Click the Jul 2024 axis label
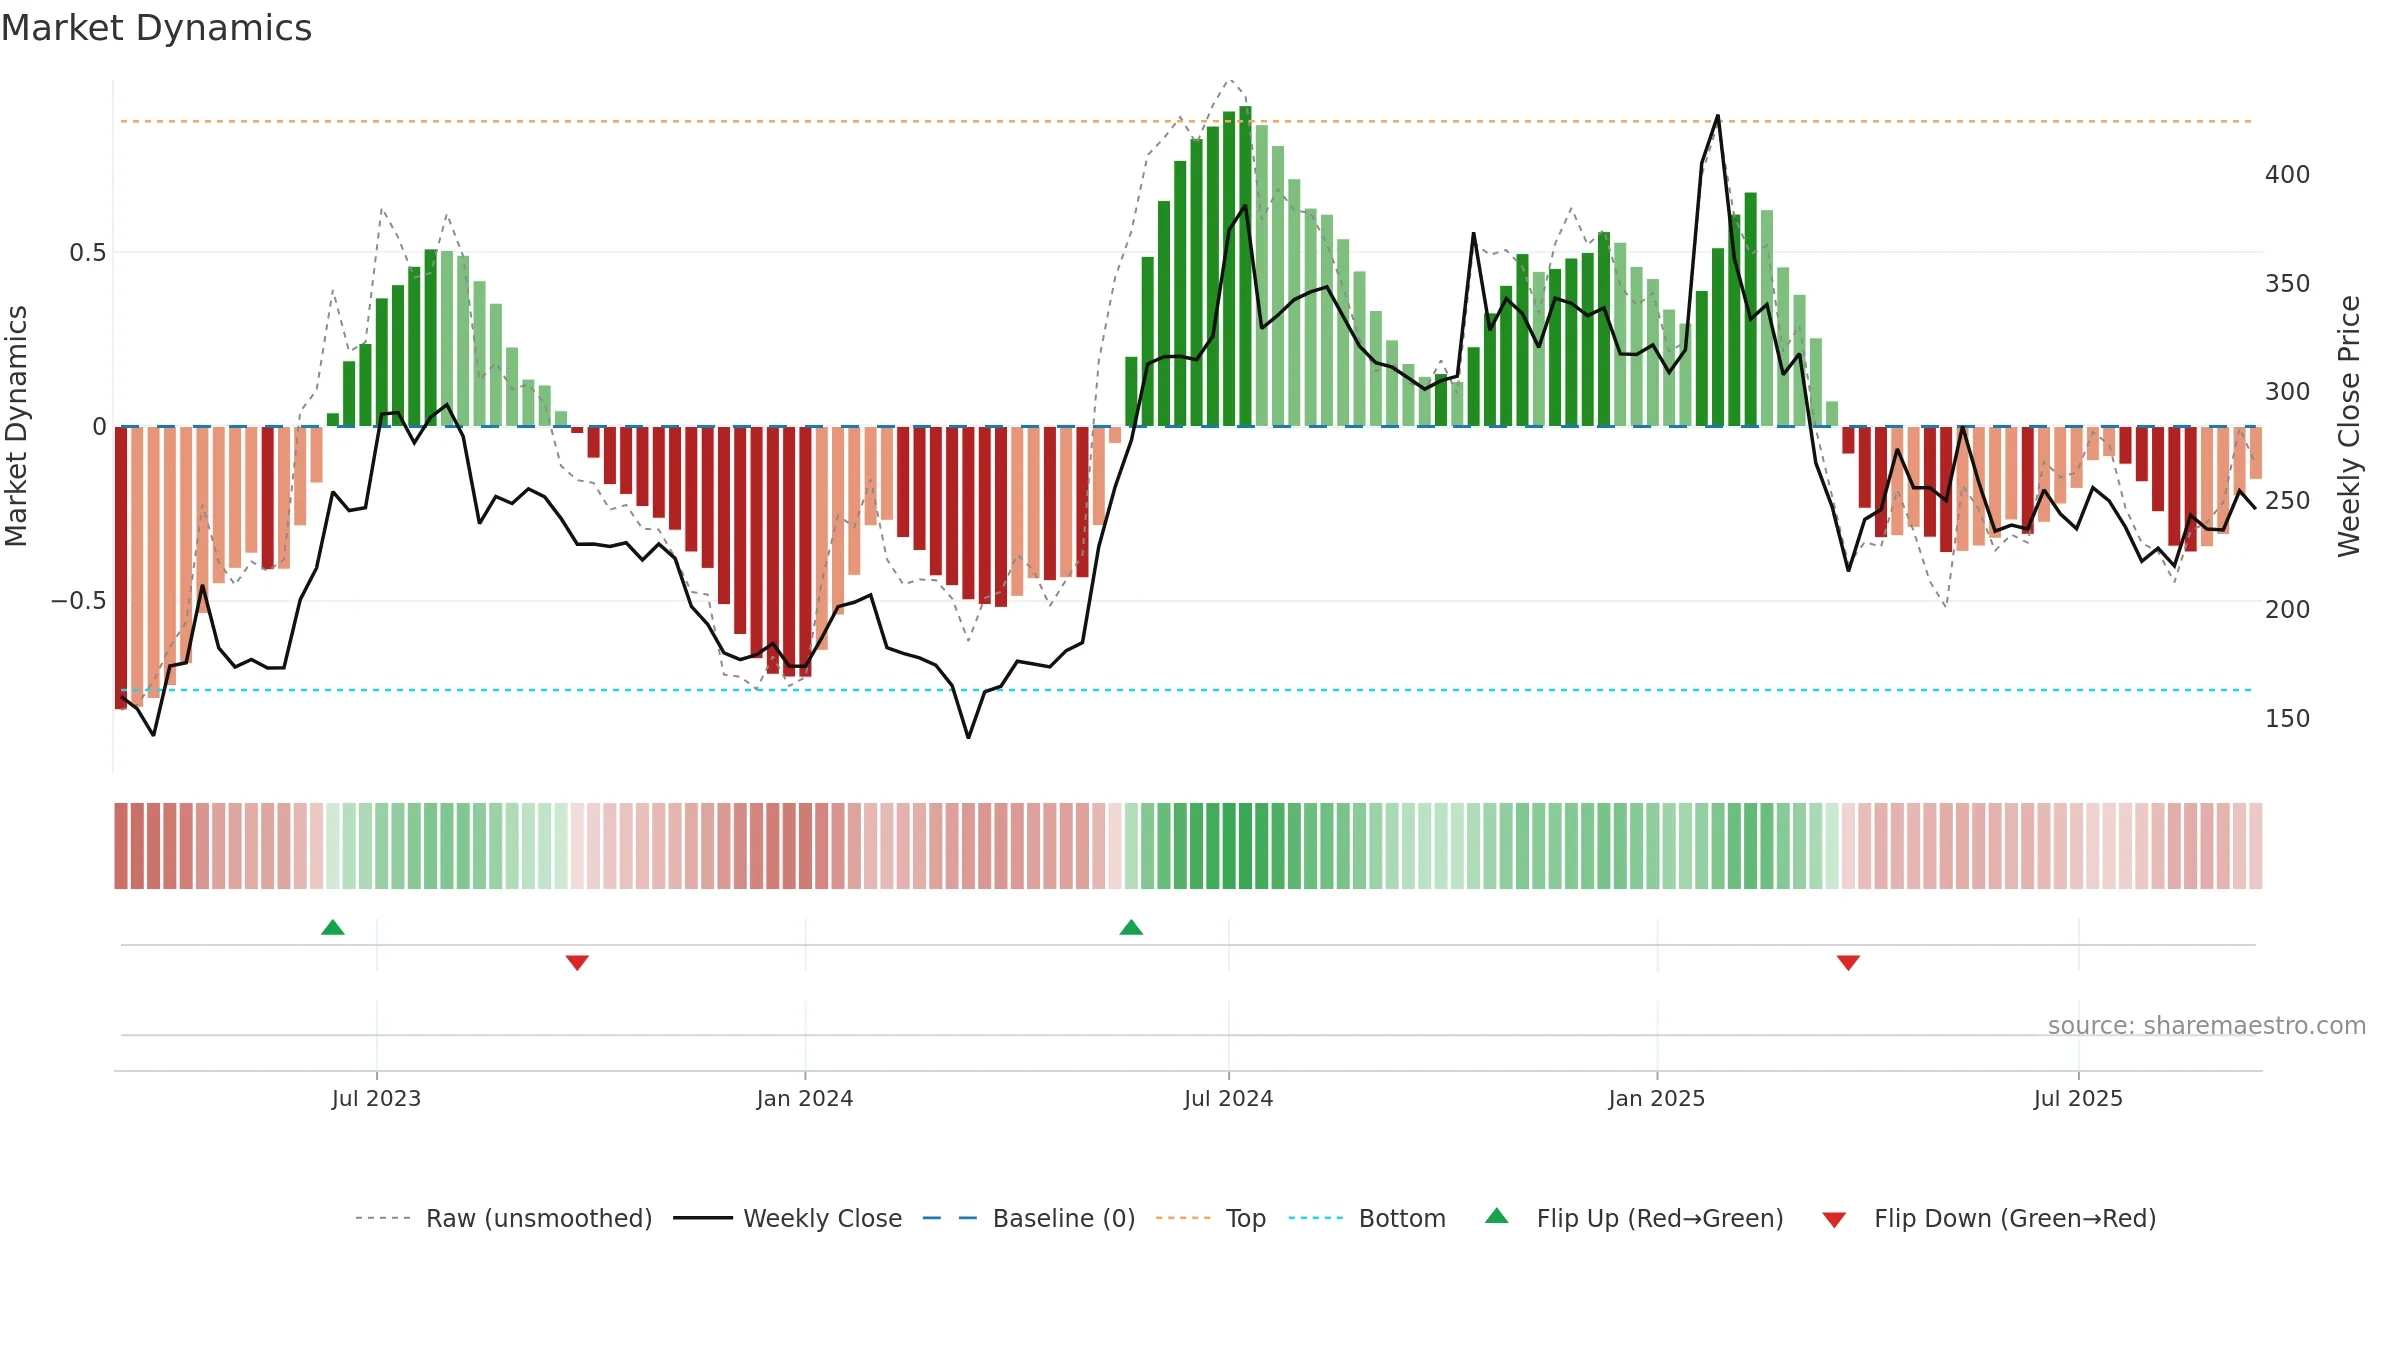Screen dimensions: 2400x1350 point(1229,1098)
